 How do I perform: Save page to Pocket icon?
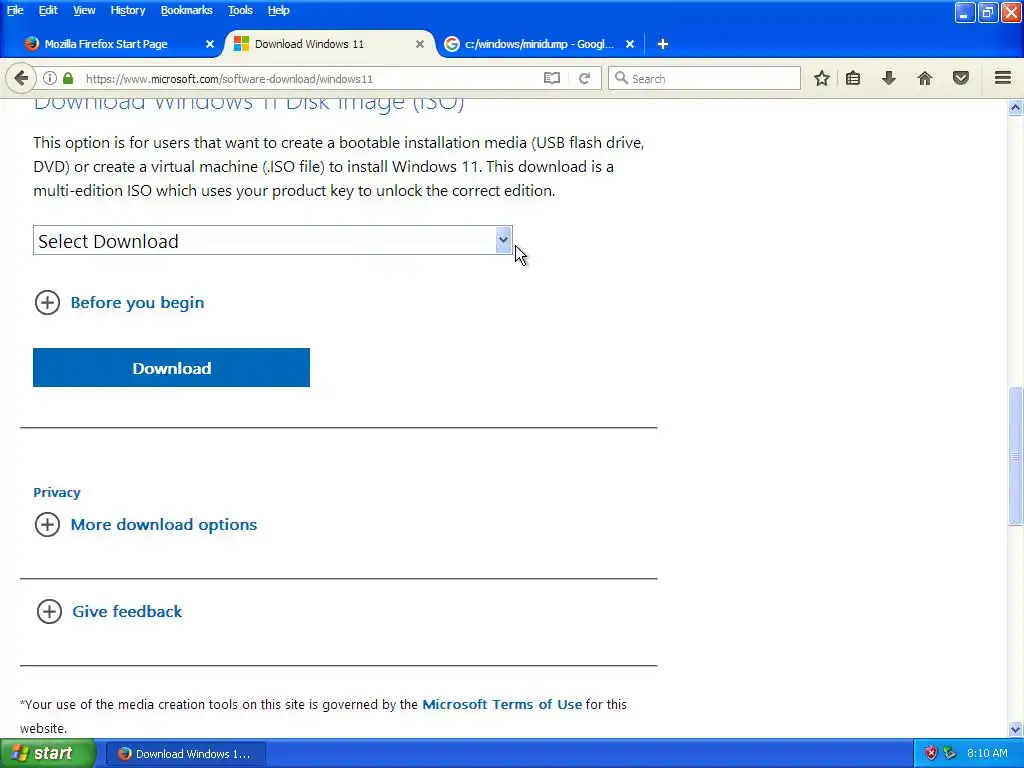(x=961, y=78)
